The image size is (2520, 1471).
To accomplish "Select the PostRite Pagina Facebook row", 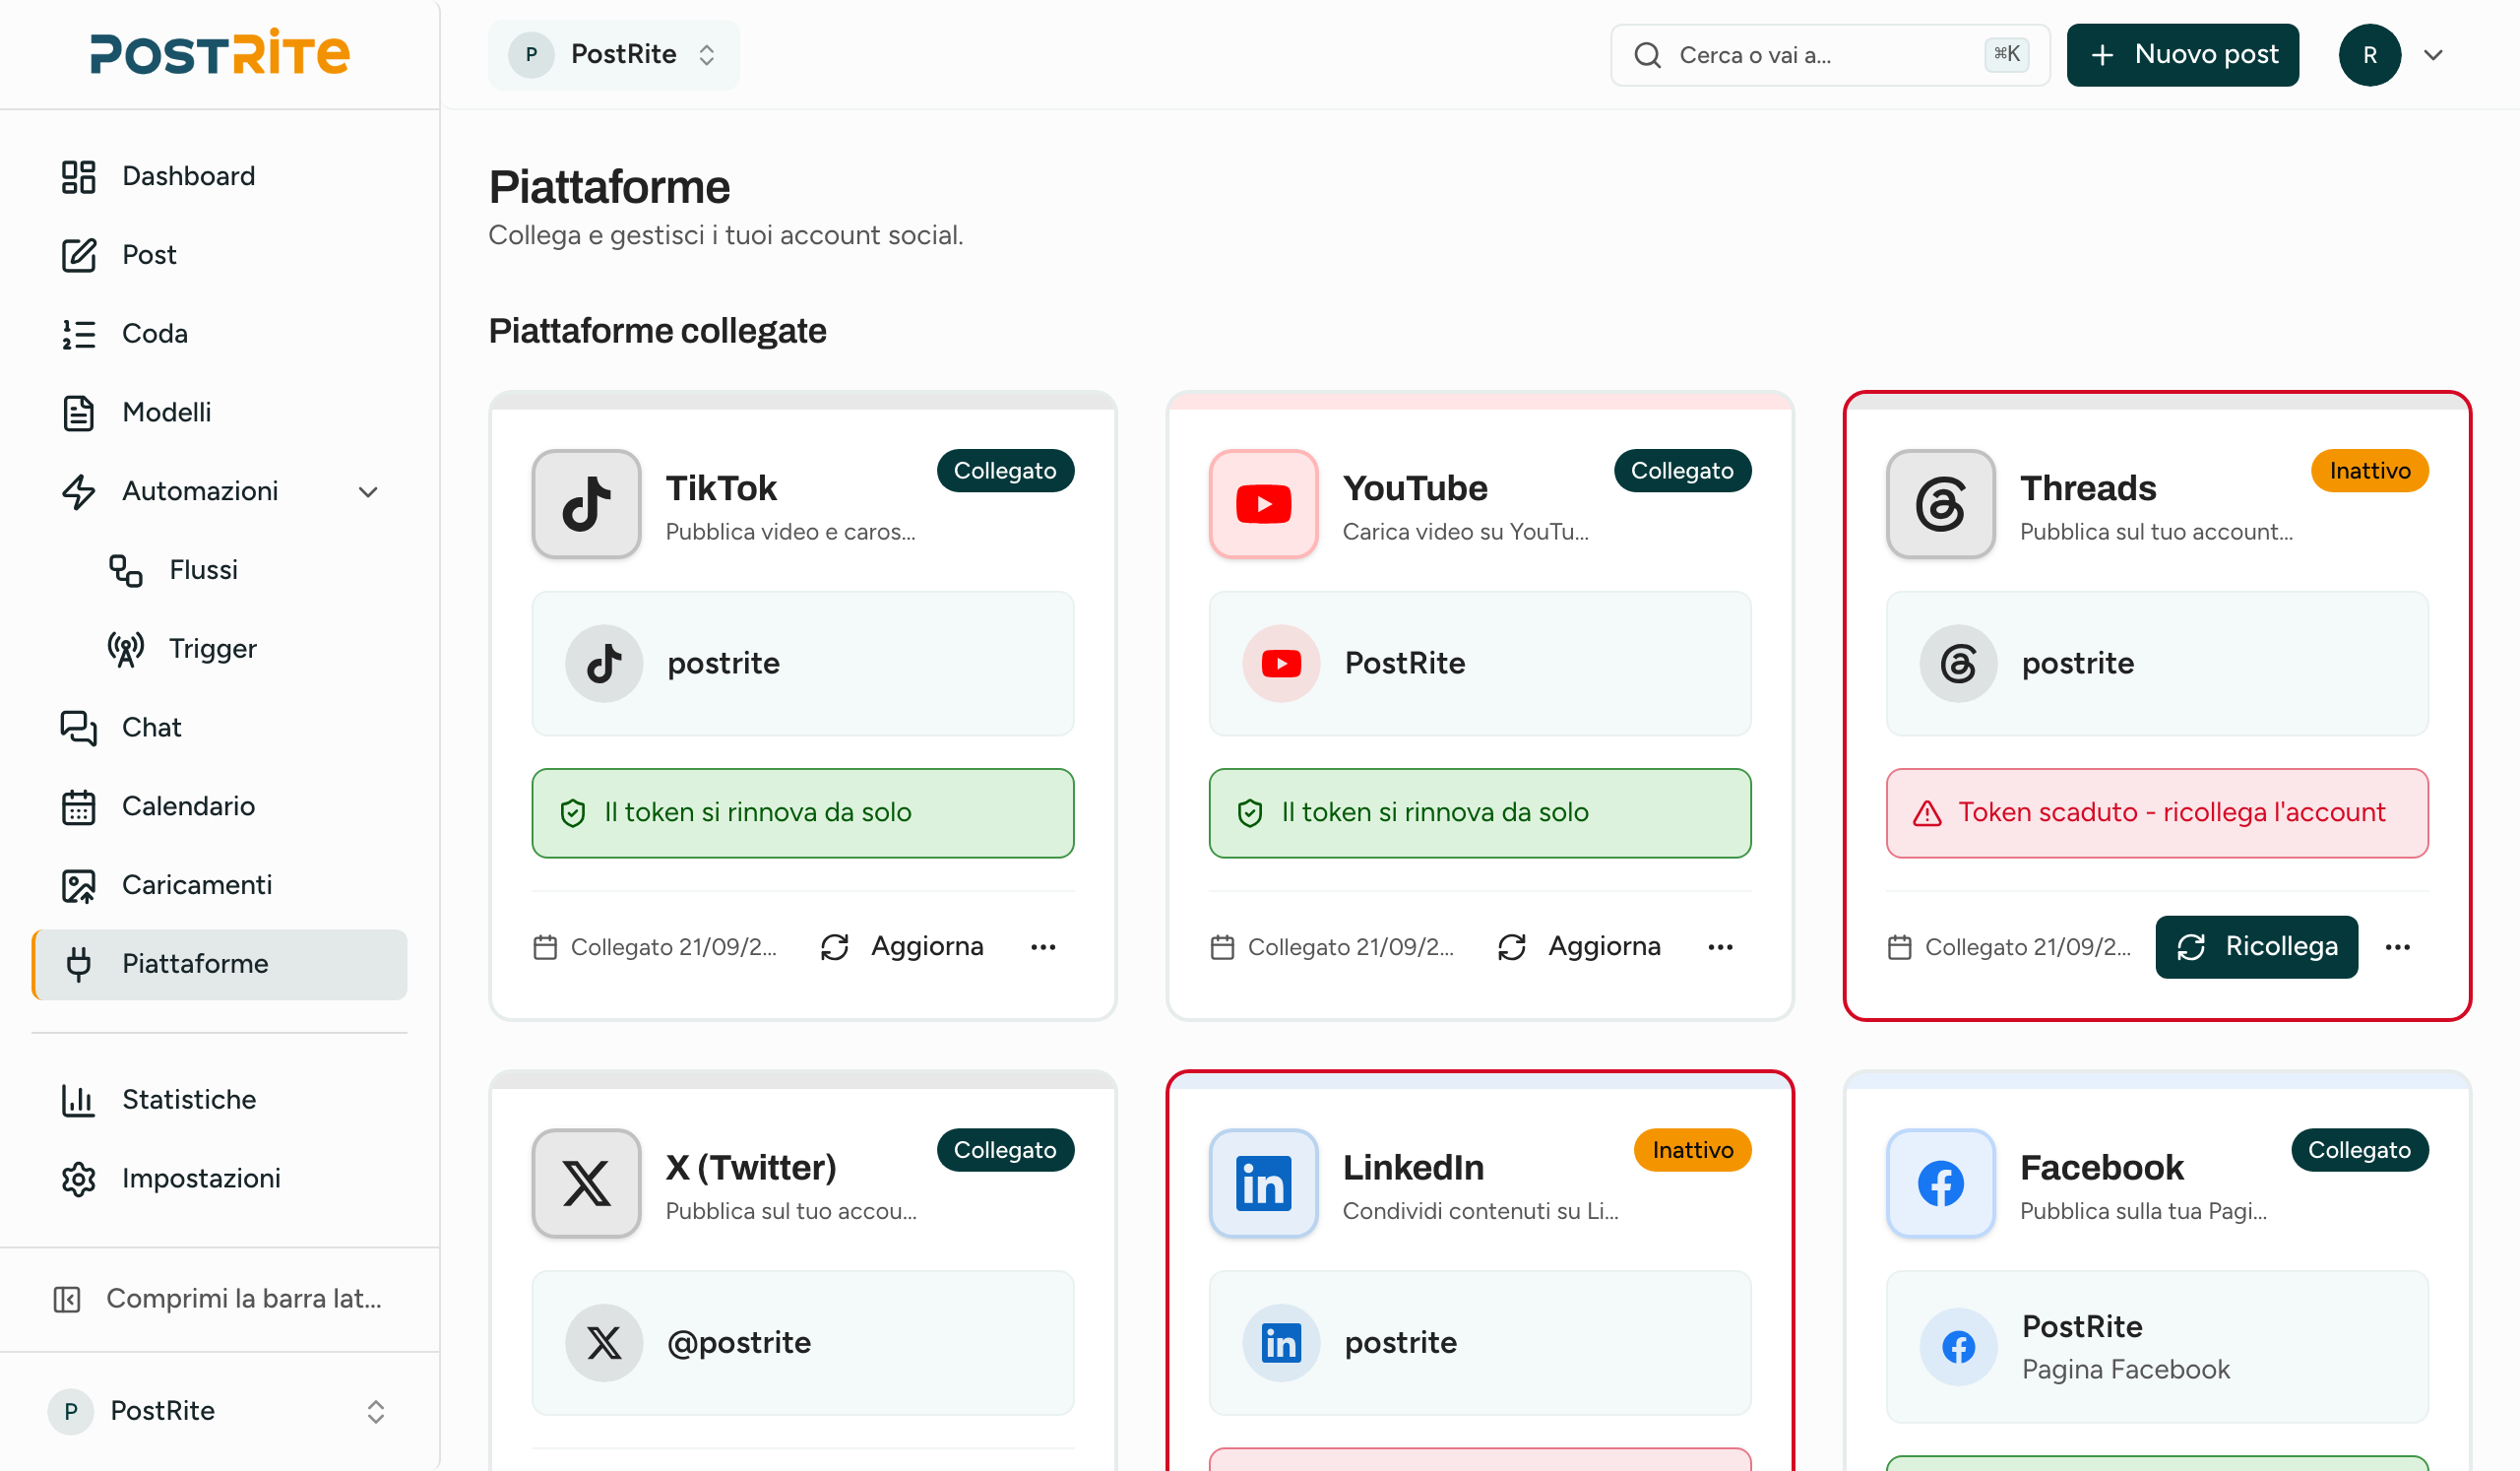I will tap(2157, 1347).
